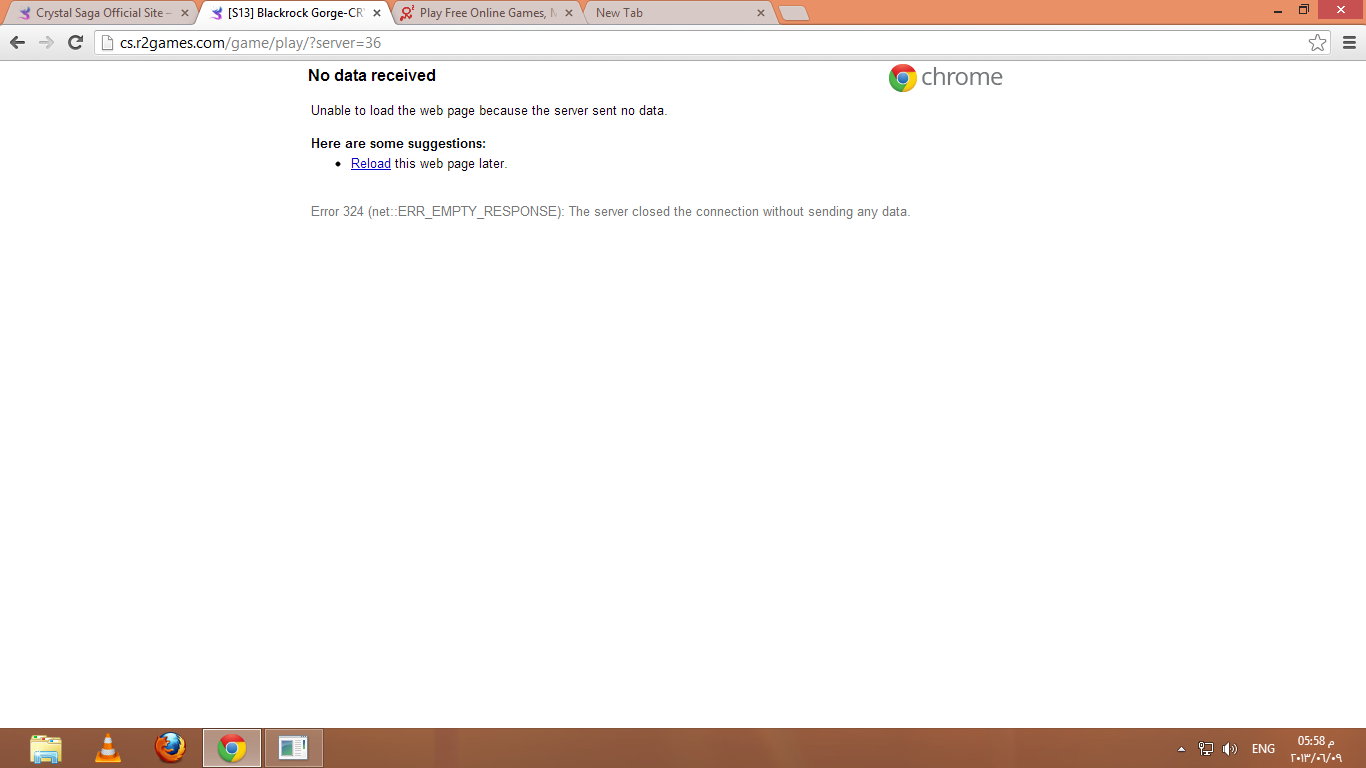This screenshot has height=768, width=1366.
Task: Click the Chrome taskbar icon
Action: 232,748
